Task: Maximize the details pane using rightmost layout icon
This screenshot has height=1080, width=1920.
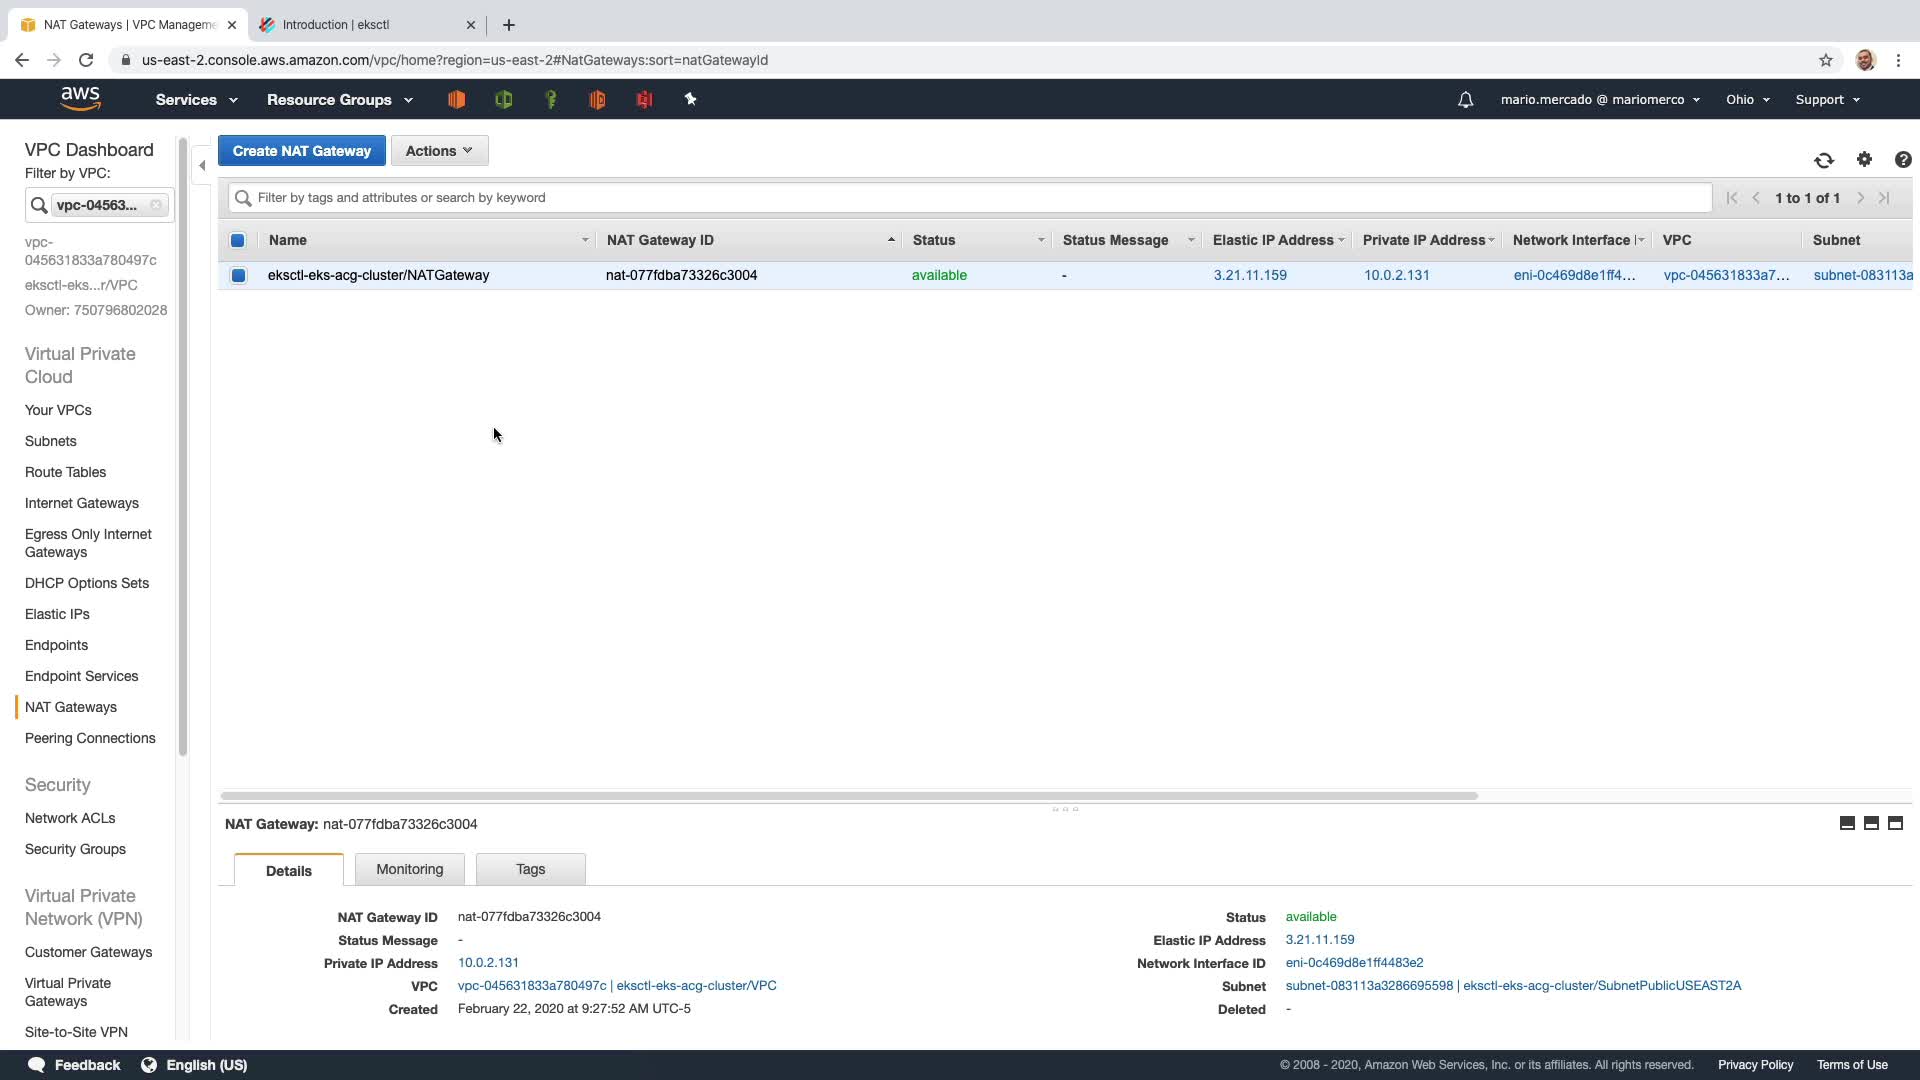Action: coord(1895,823)
